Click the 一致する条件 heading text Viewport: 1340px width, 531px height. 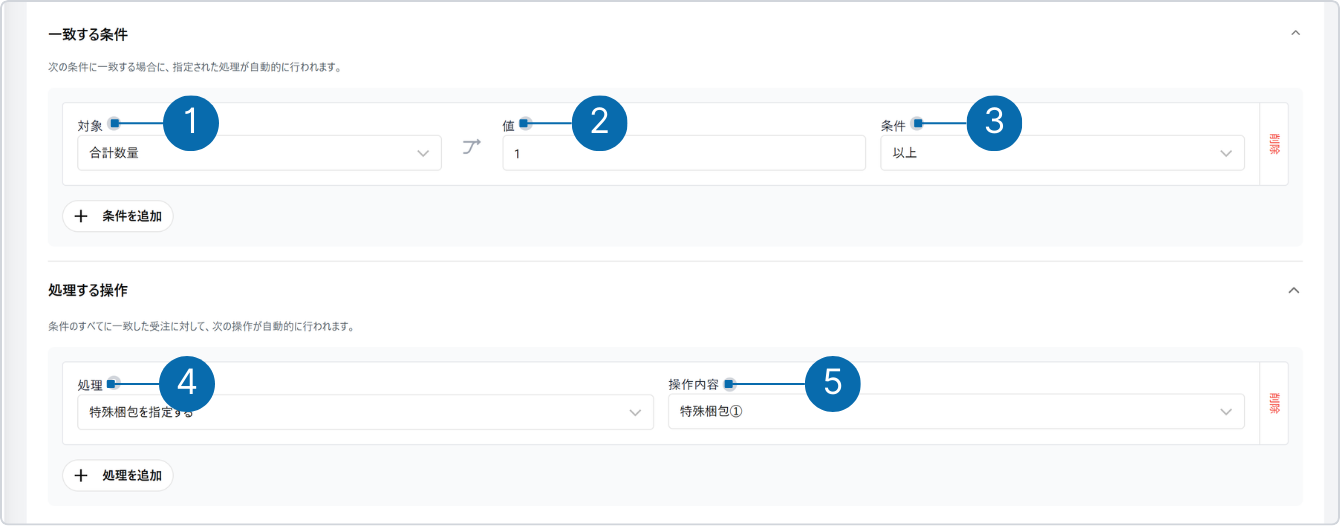pos(88,33)
